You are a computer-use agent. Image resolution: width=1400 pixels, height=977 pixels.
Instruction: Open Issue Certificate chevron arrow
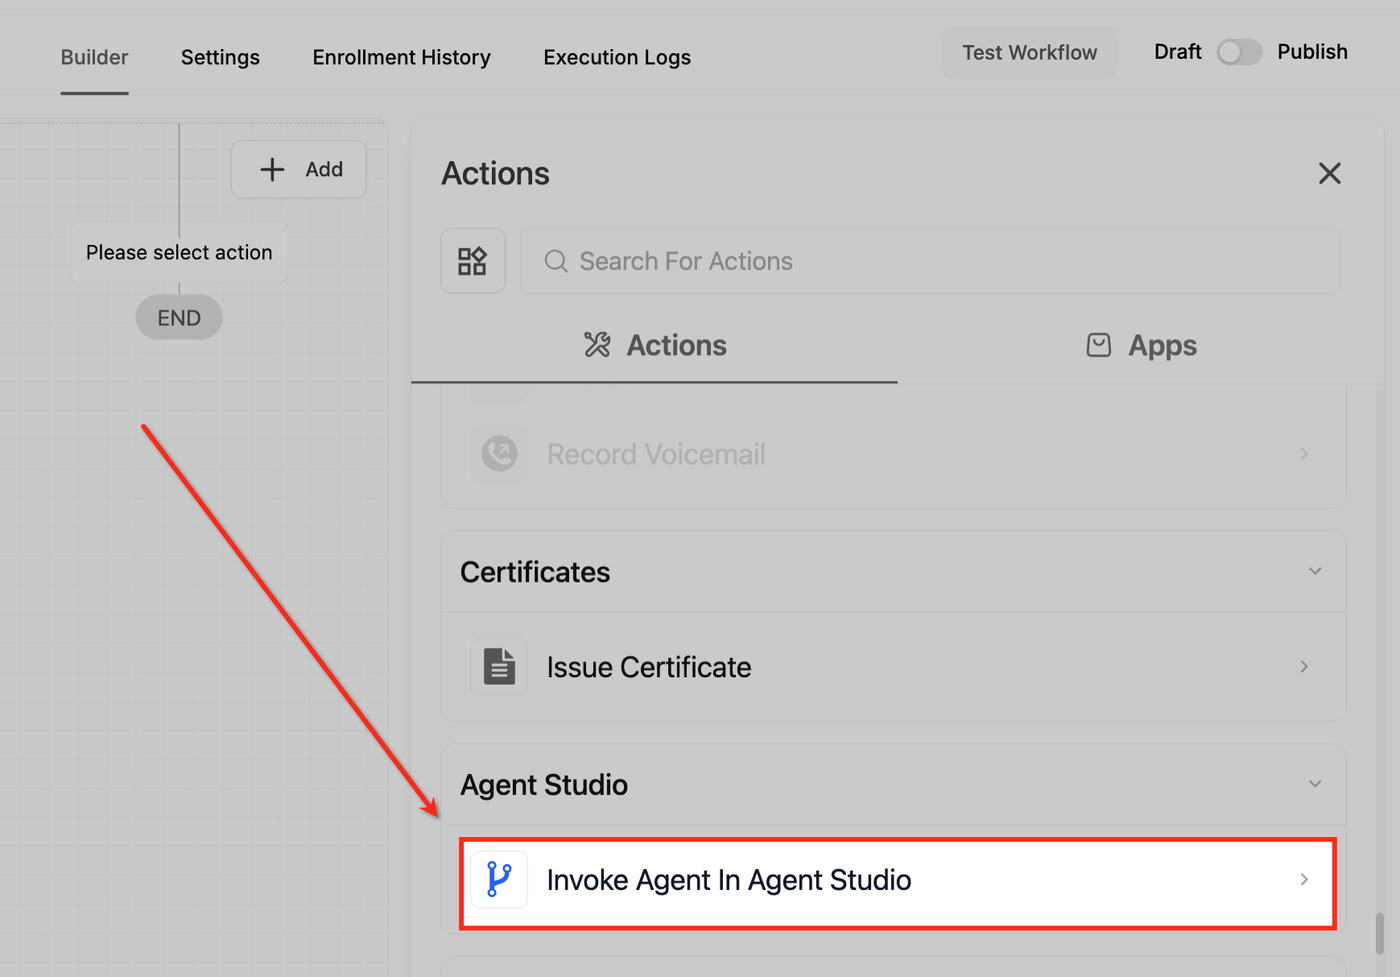tap(1304, 667)
